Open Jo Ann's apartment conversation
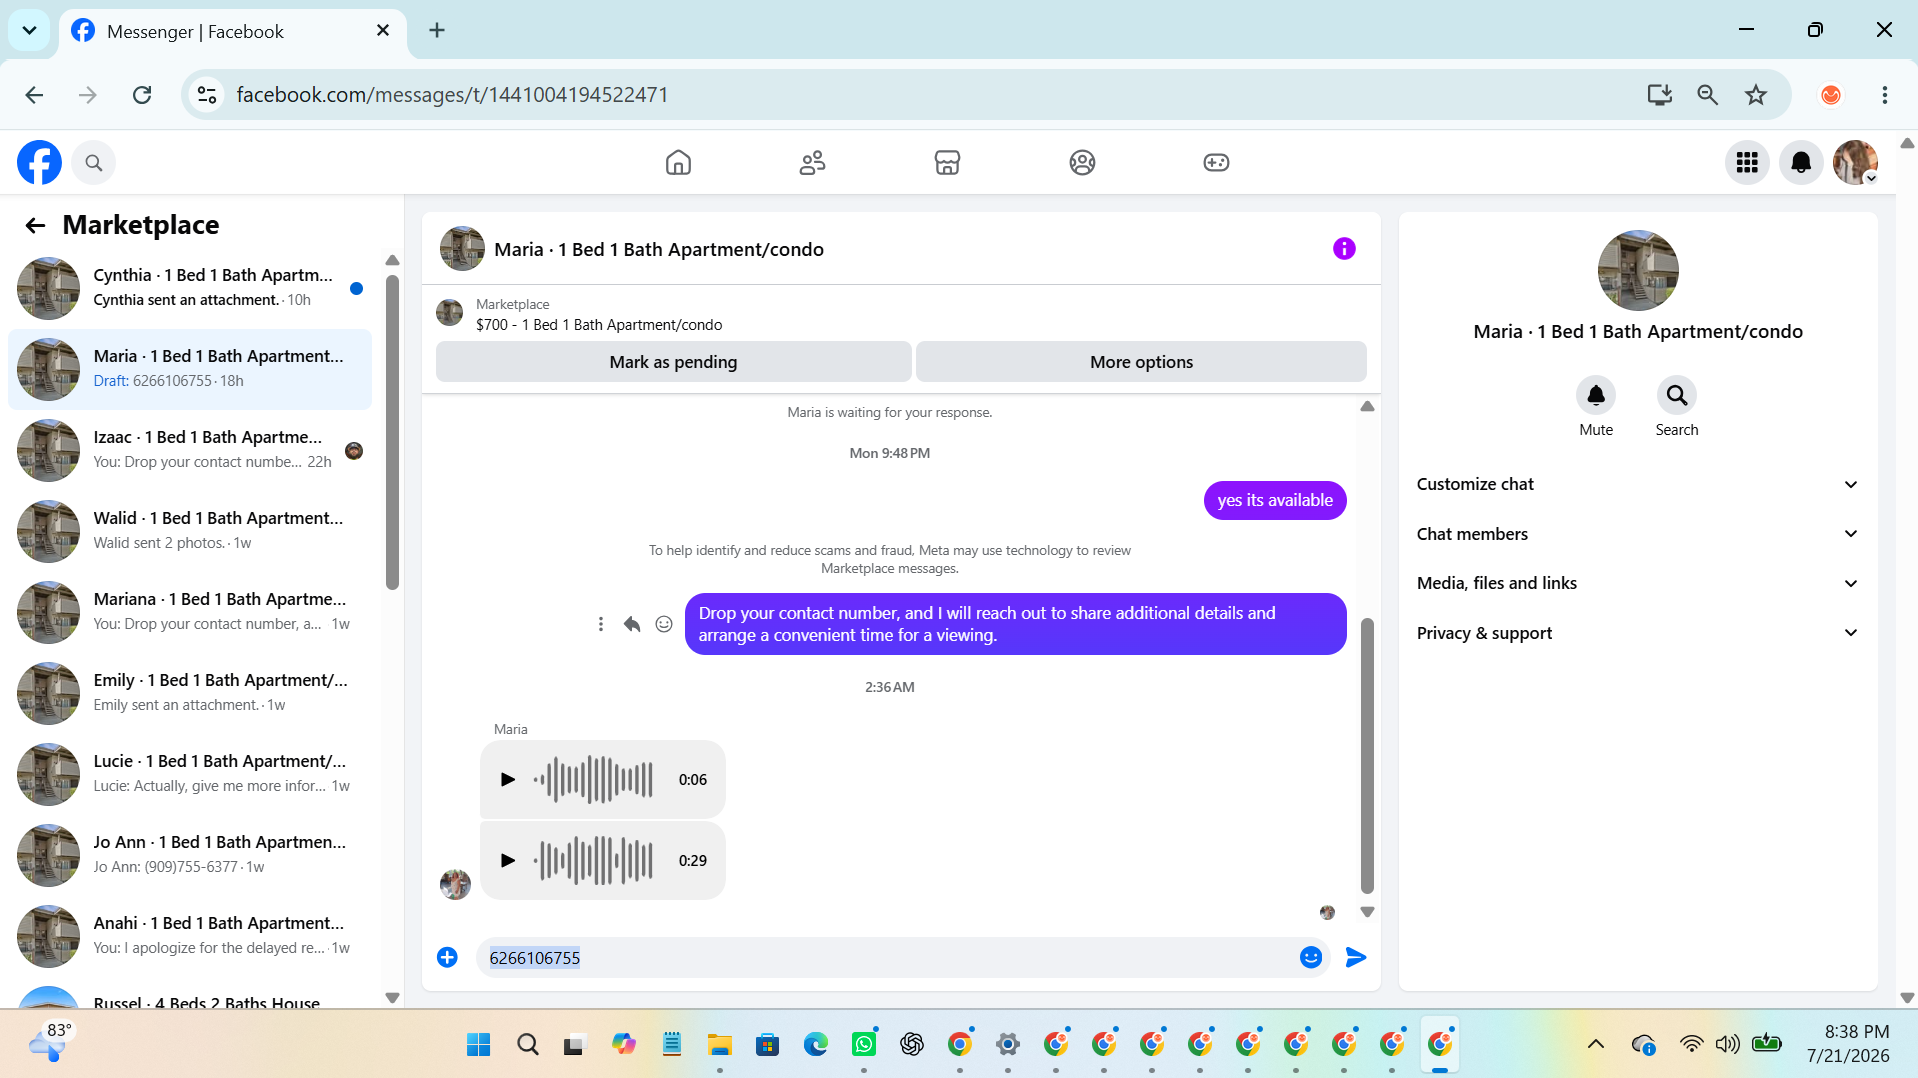 (x=190, y=855)
